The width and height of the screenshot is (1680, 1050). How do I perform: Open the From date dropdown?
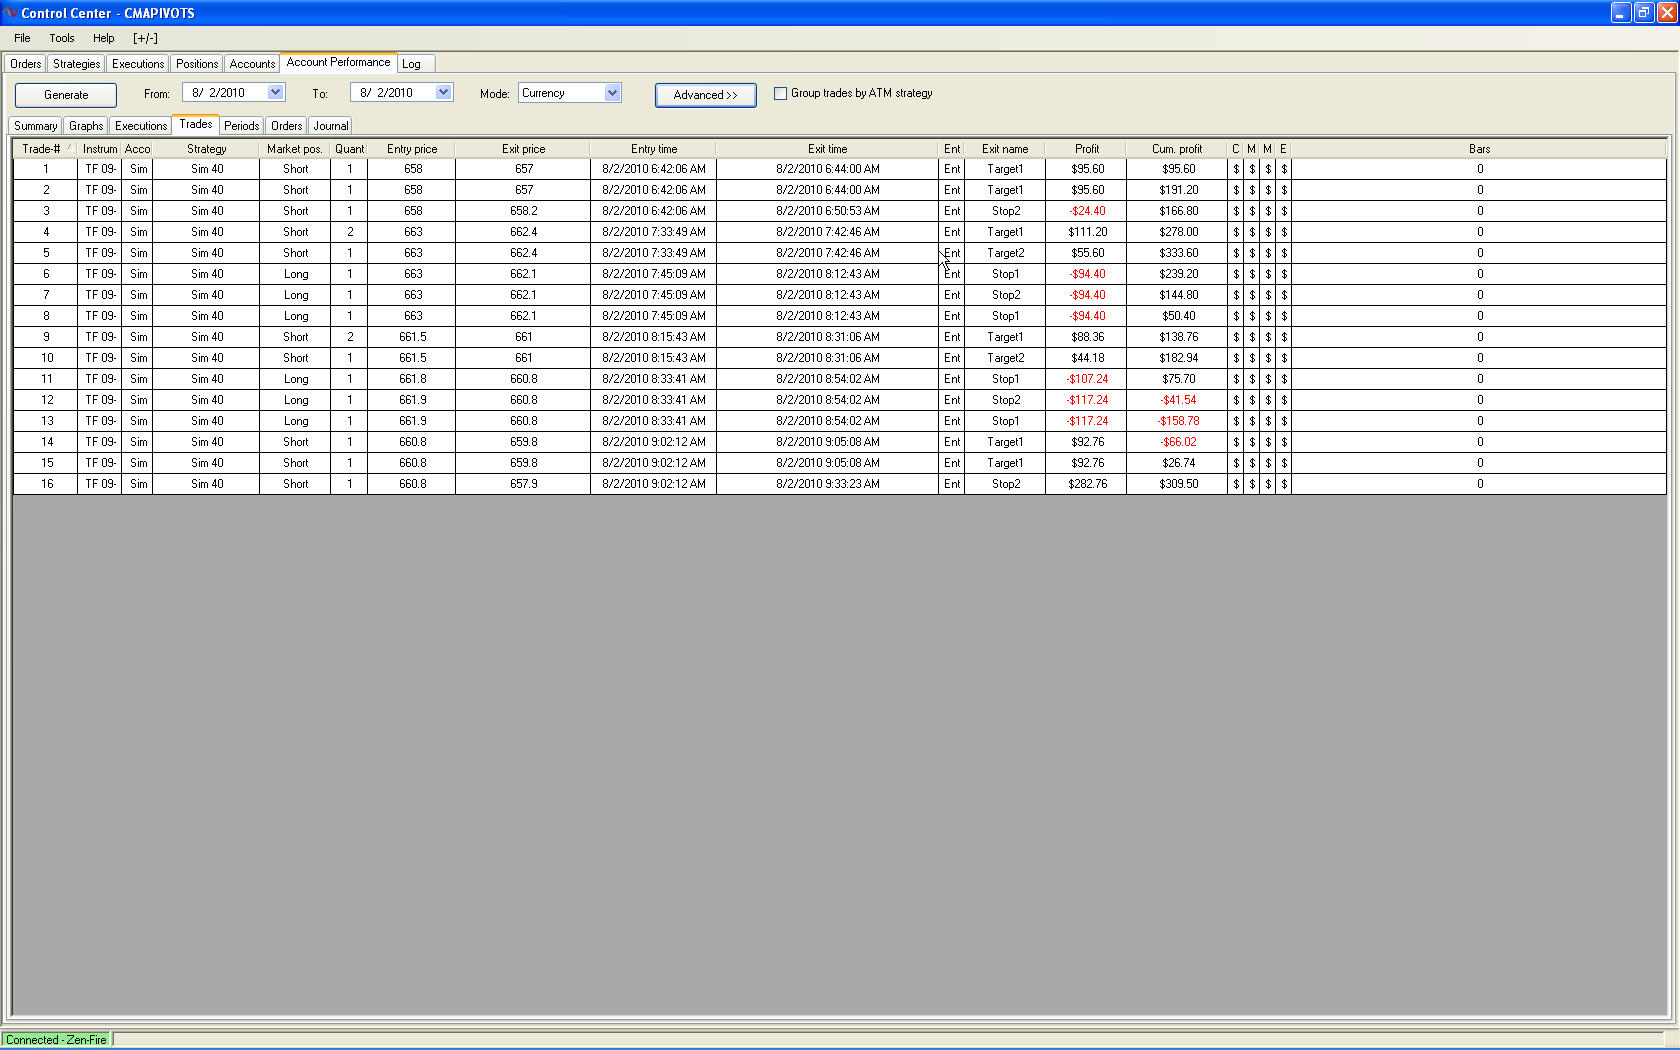pyautogui.click(x=275, y=92)
